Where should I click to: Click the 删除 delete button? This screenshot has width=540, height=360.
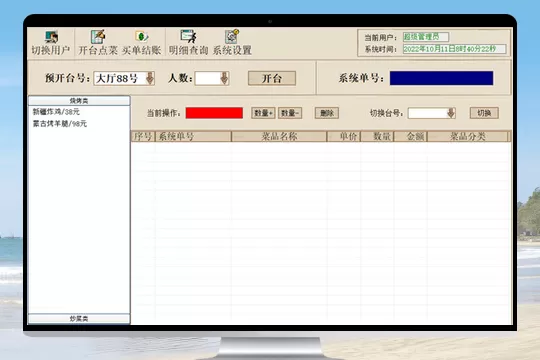pyautogui.click(x=327, y=113)
